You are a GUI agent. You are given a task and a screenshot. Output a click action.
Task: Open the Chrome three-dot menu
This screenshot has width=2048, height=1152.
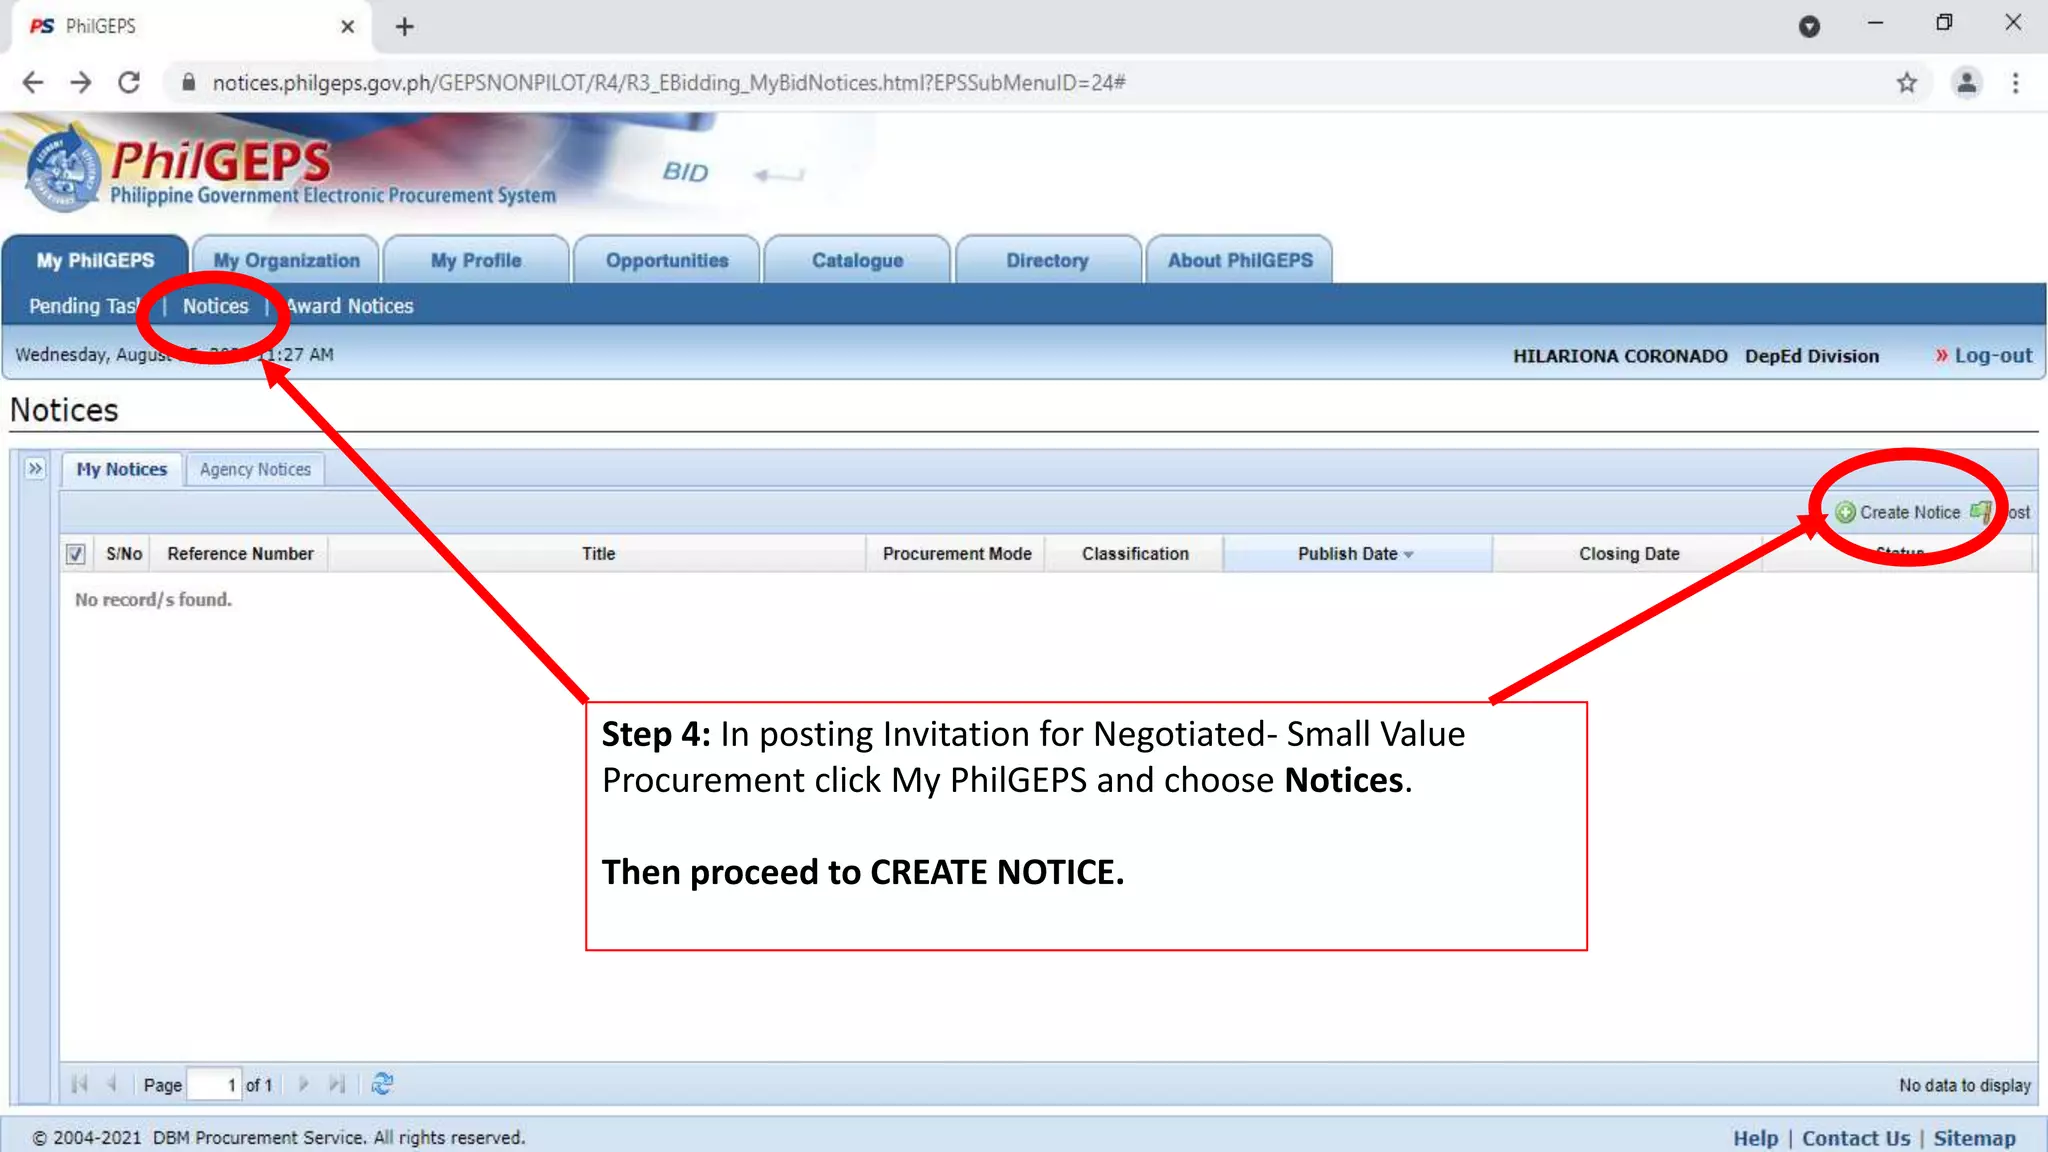2015,83
